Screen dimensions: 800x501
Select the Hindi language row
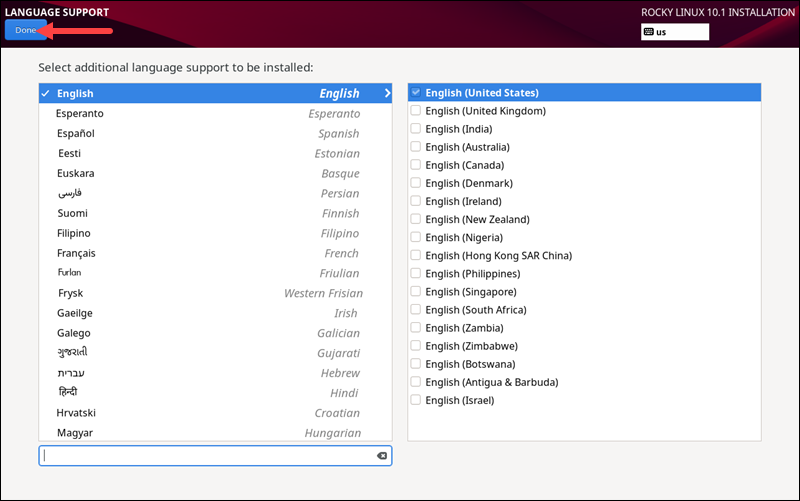(x=215, y=393)
